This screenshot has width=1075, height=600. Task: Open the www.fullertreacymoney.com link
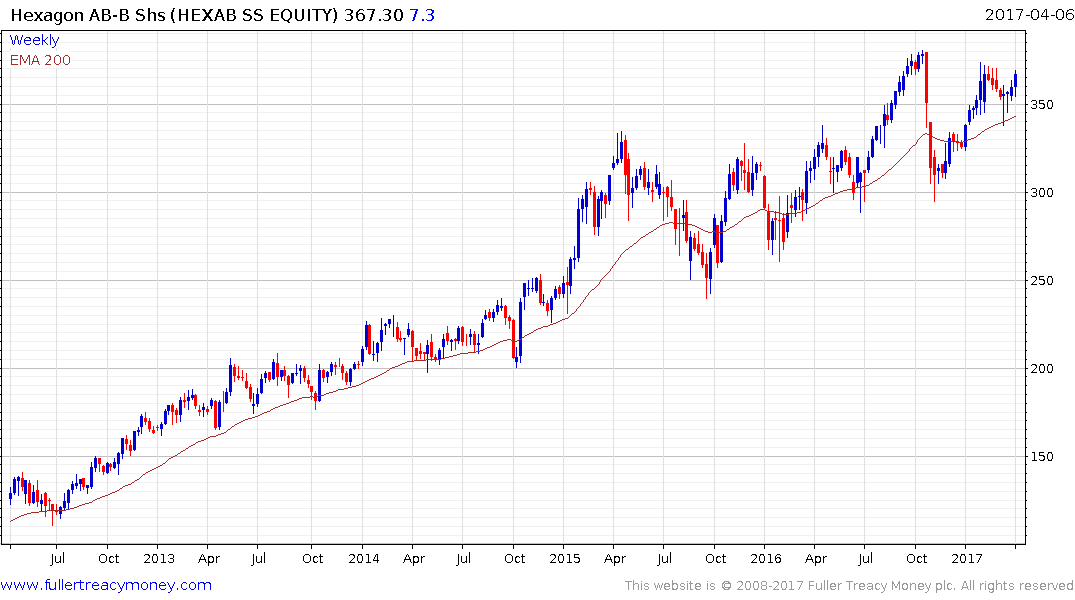point(106,585)
